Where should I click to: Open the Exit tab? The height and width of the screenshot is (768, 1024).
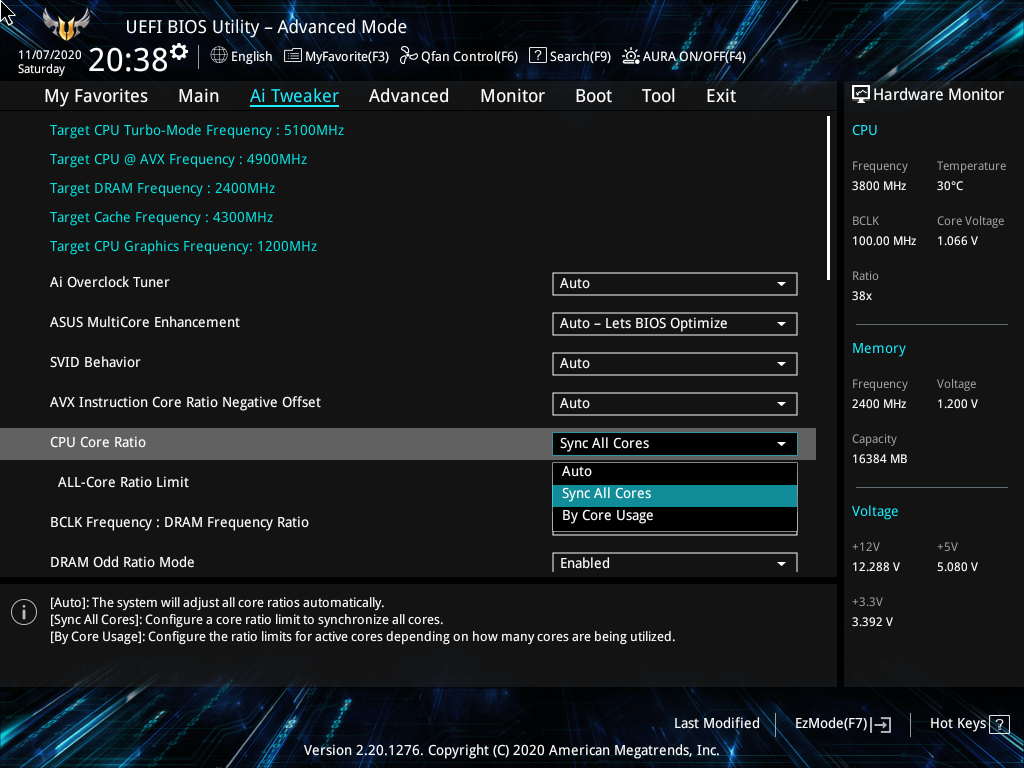tap(721, 96)
